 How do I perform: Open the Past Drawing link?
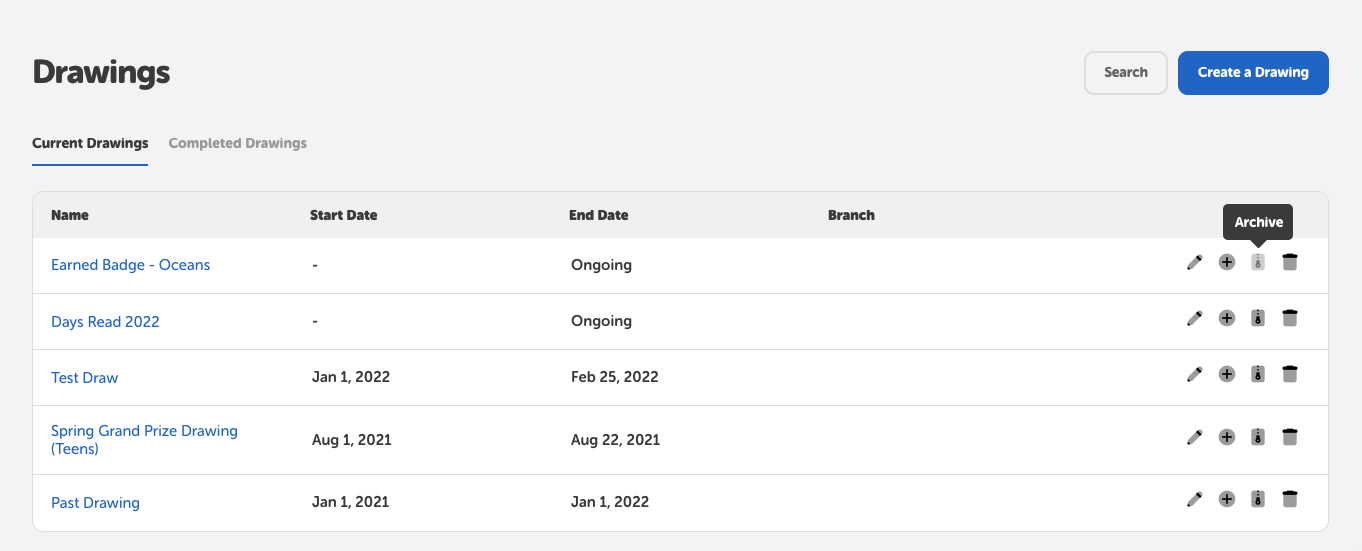pyautogui.click(x=95, y=503)
